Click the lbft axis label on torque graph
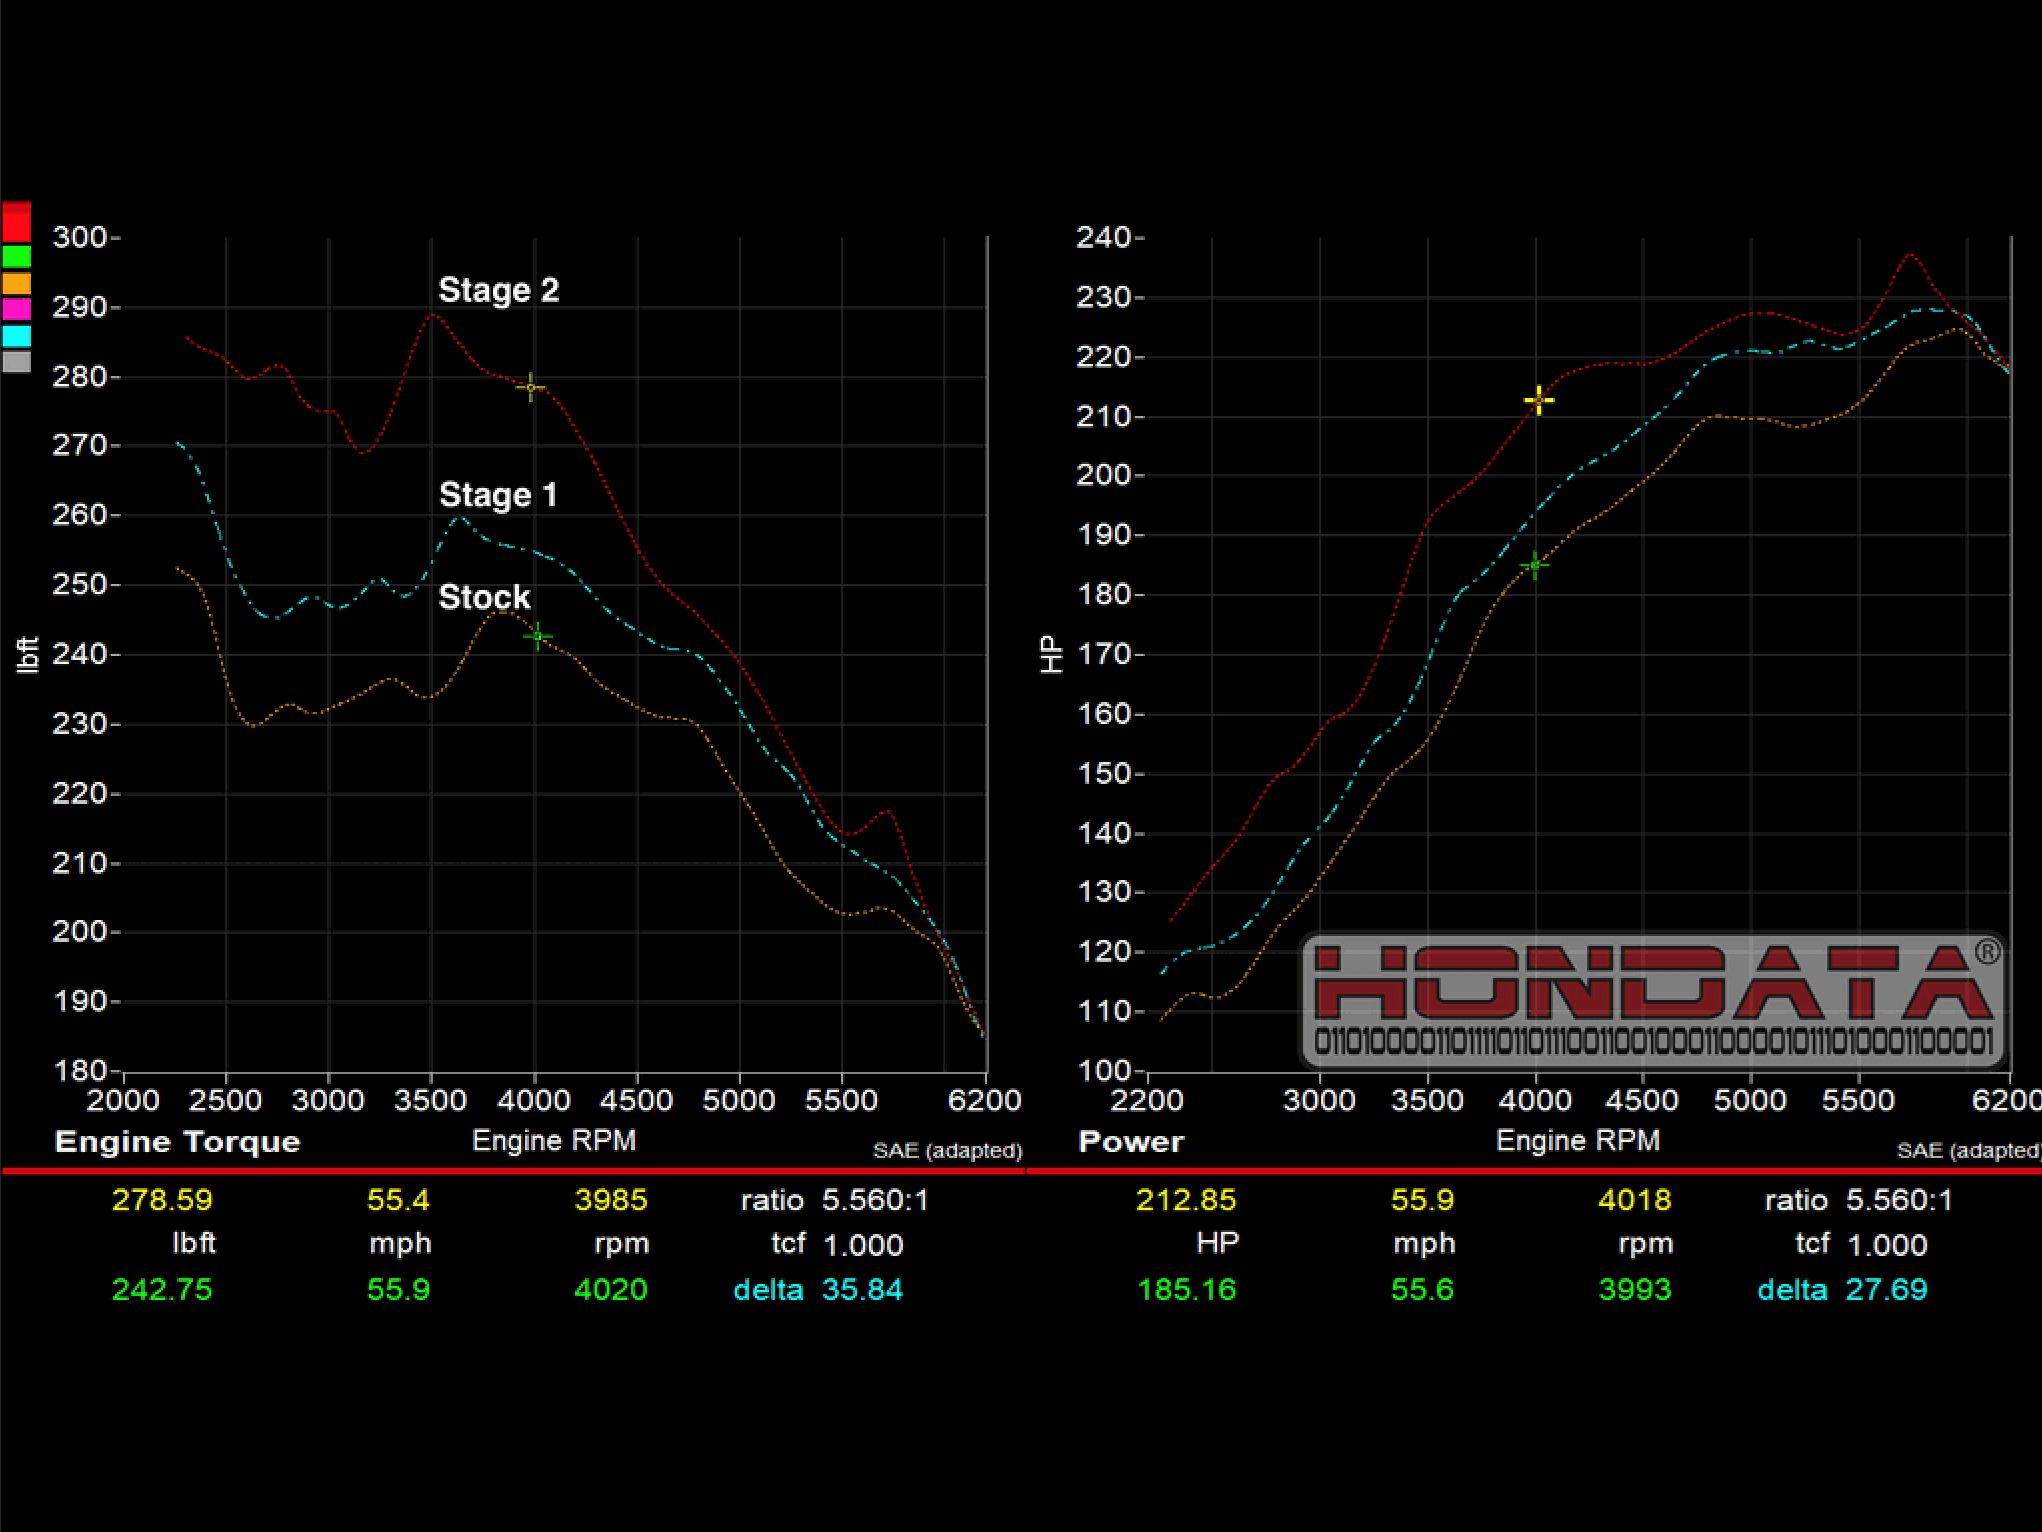This screenshot has height=1532, width=2042. (x=28, y=655)
